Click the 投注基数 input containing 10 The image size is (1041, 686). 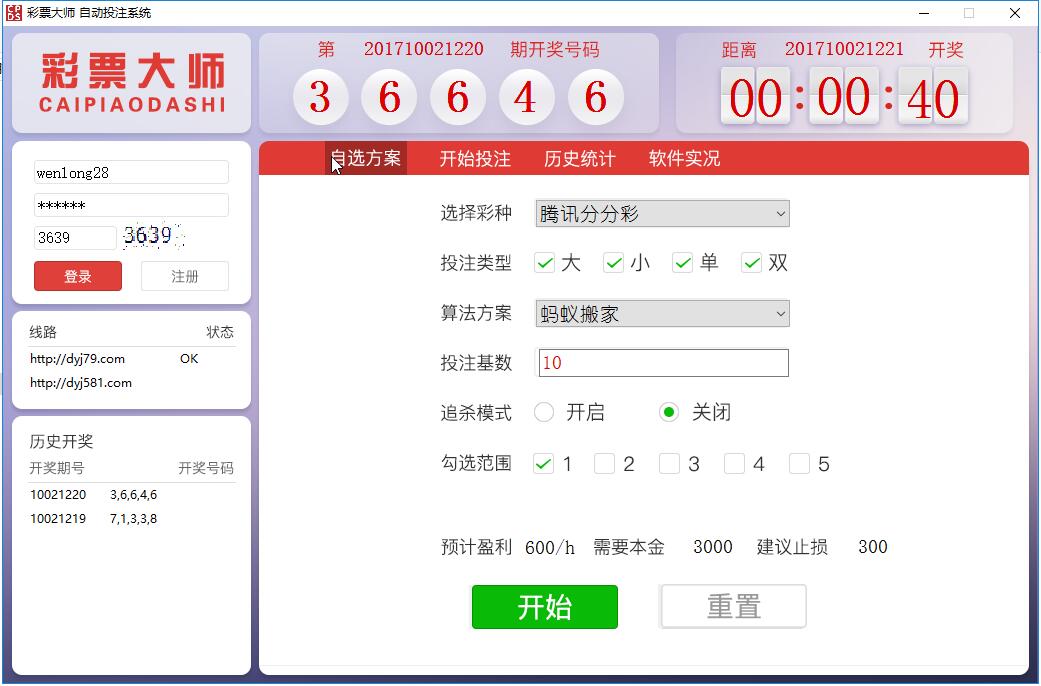(x=662, y=362)
